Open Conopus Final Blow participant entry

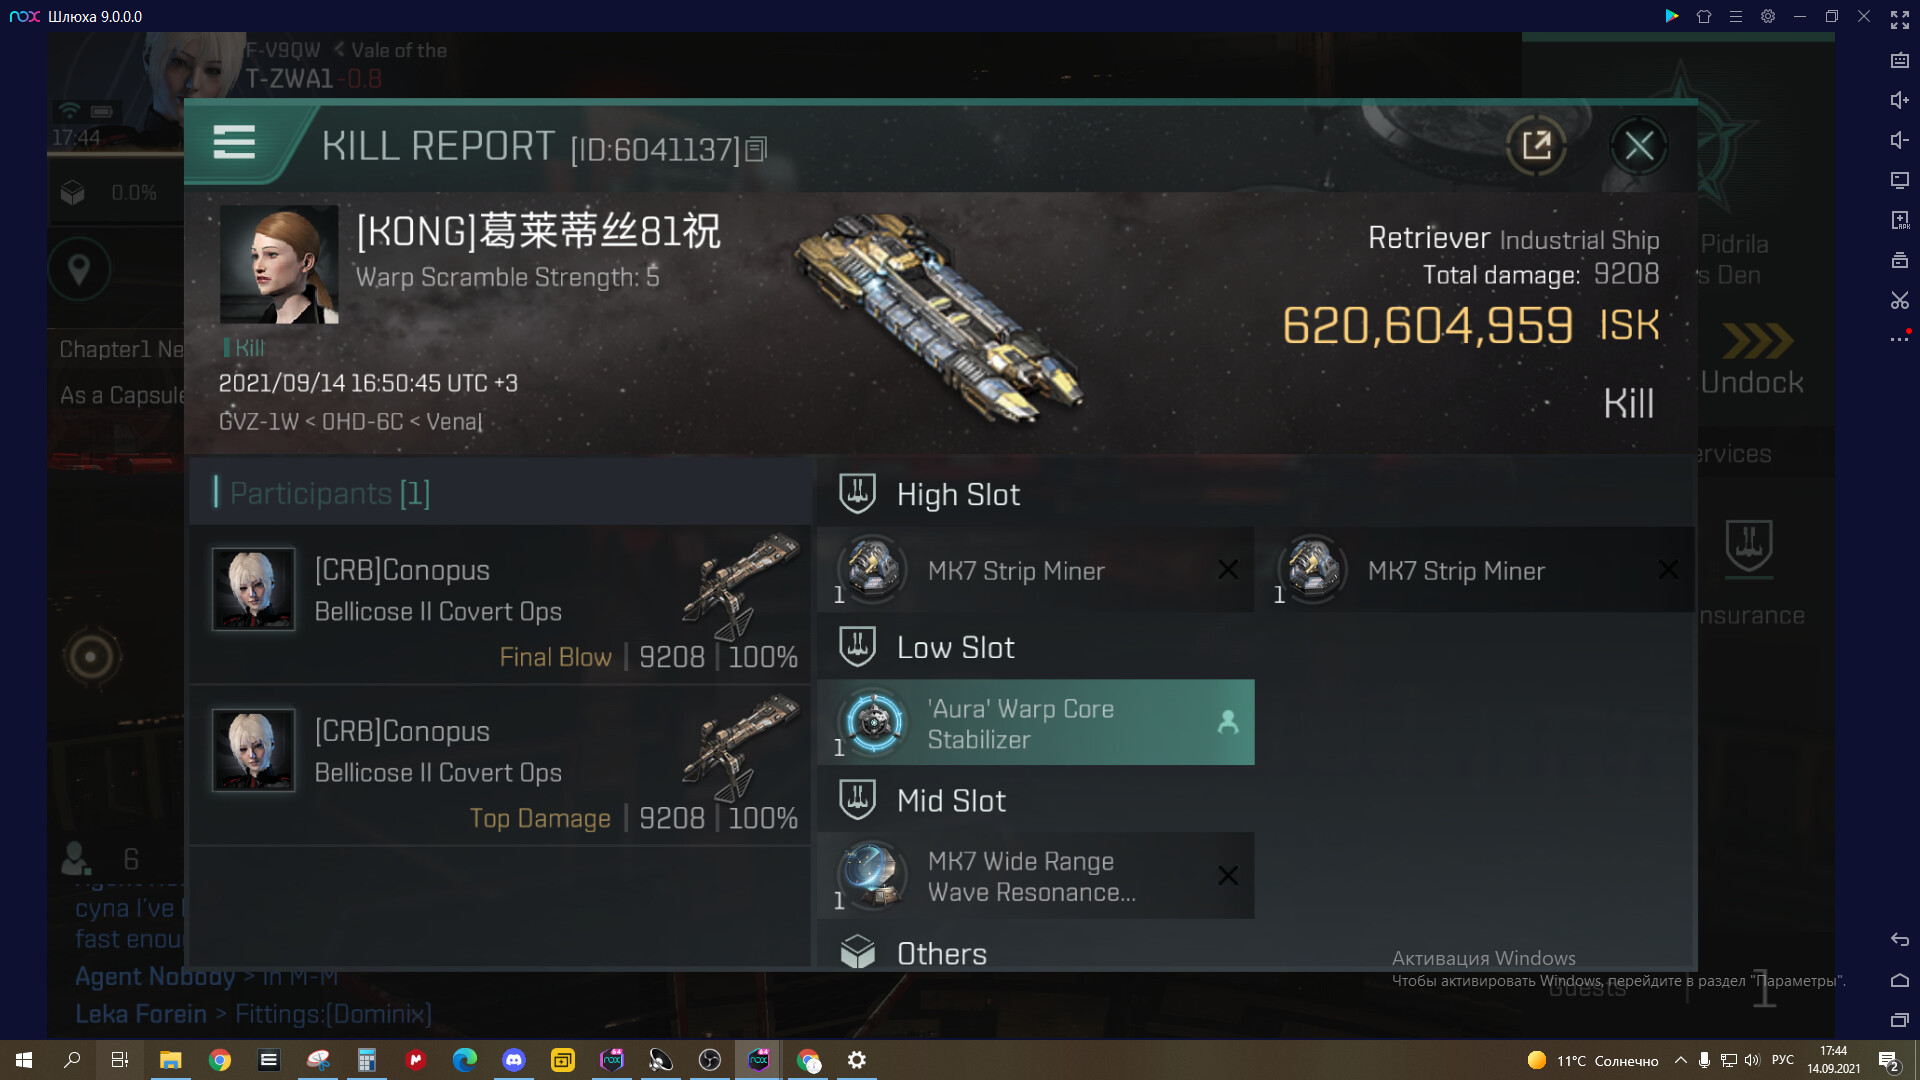(500, 605)
